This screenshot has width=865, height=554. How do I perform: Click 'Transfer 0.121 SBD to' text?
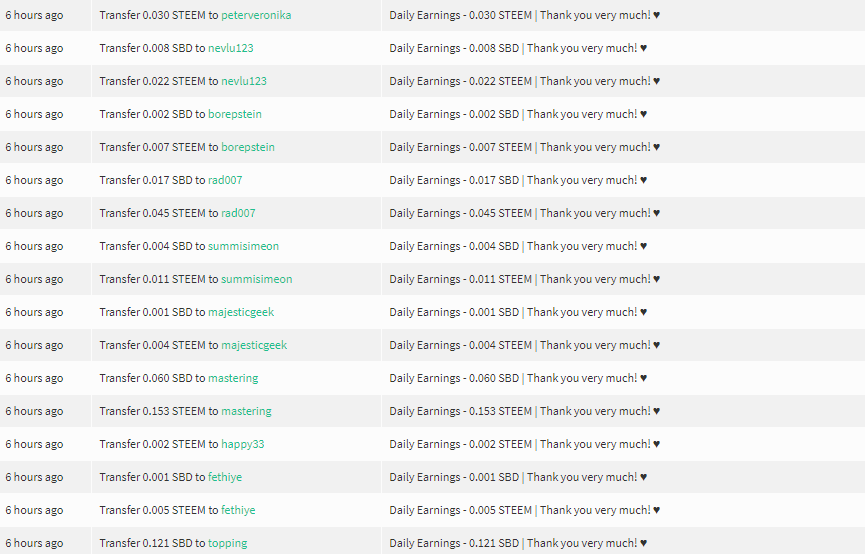tap(152, 544)
